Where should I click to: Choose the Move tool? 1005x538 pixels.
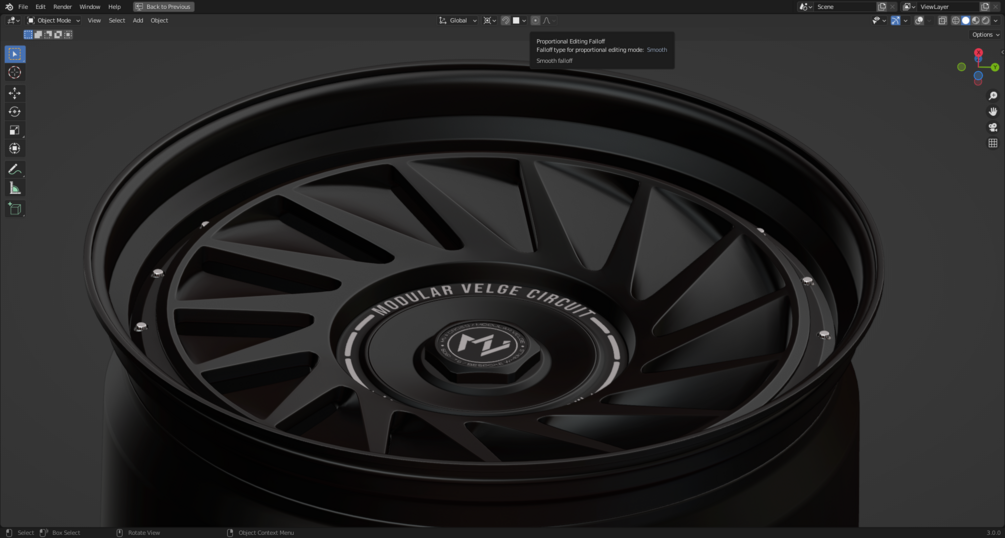pos(15,93)
